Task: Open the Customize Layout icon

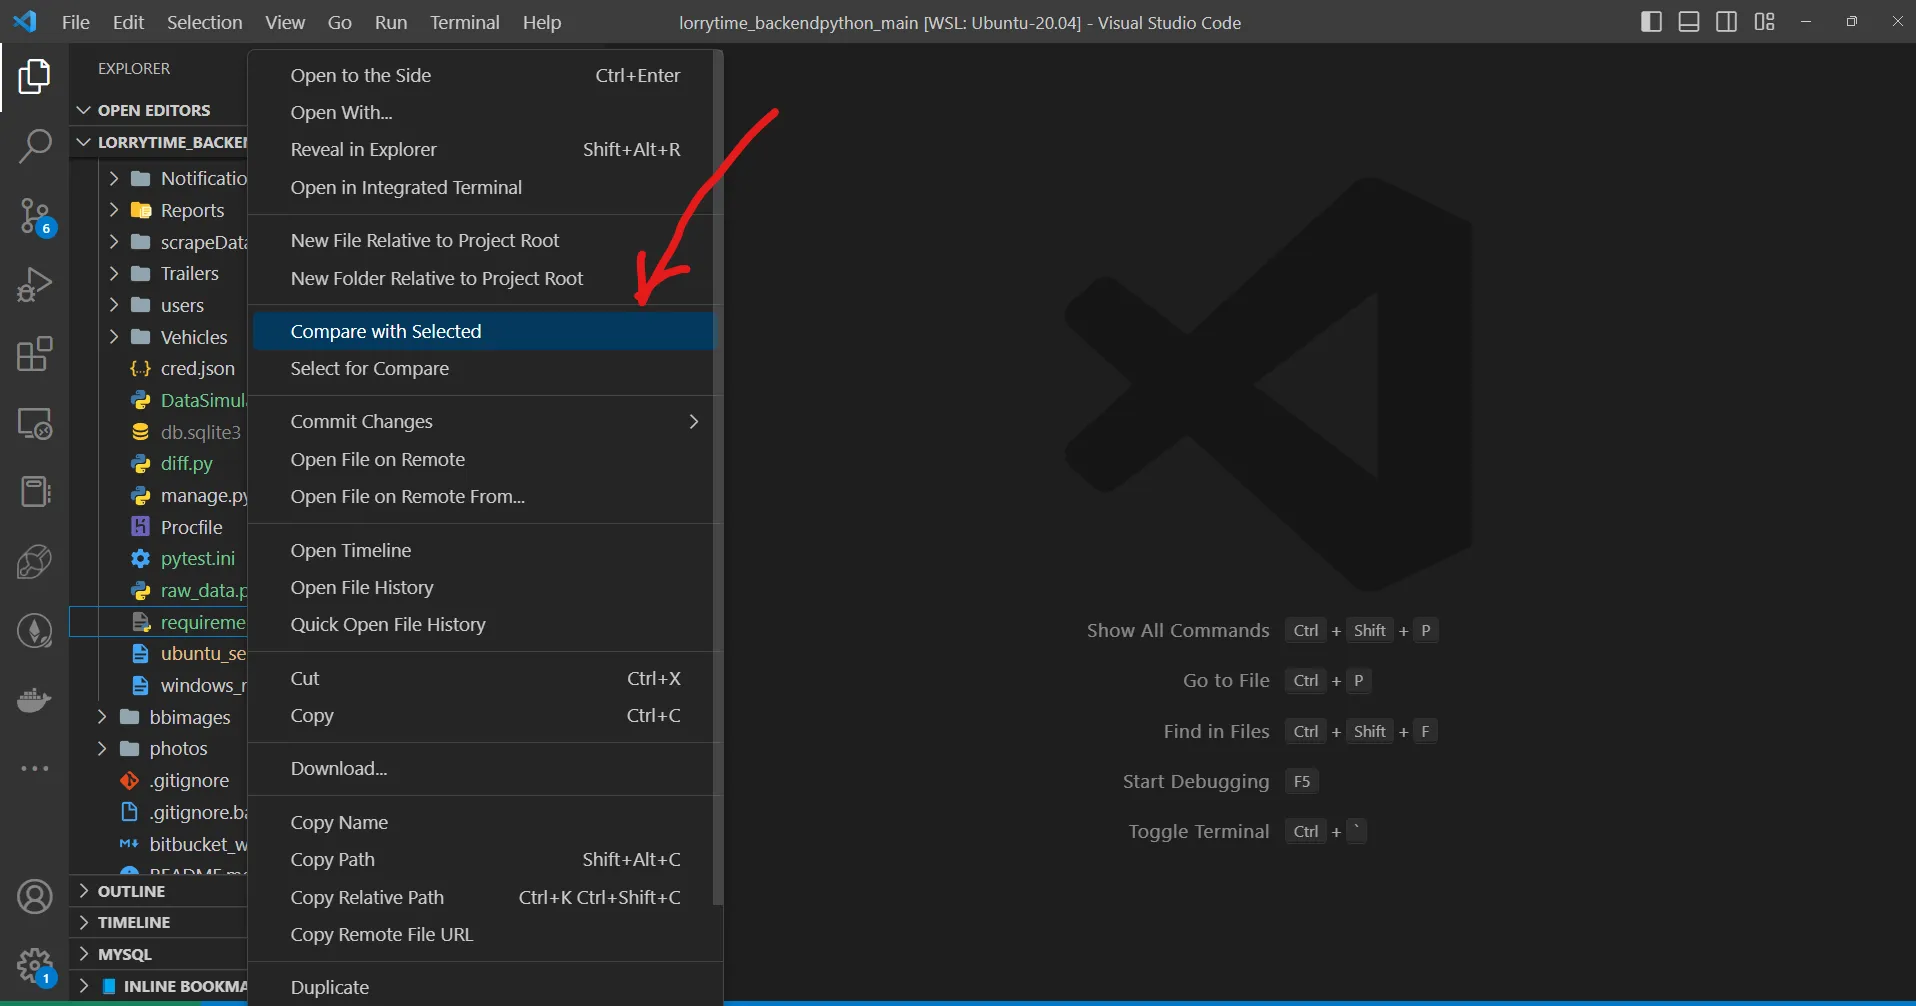Action: pos(1764,22)
